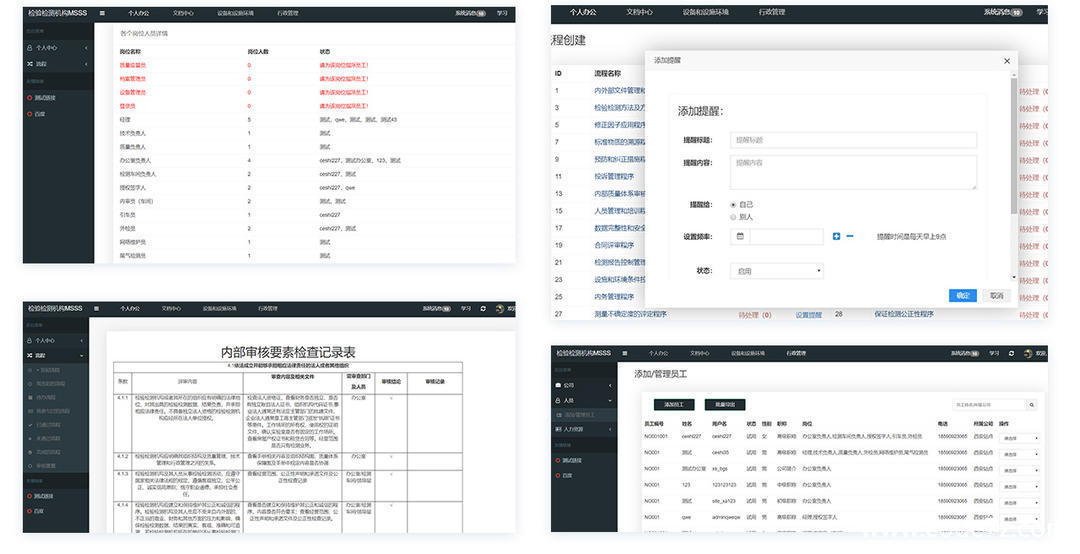Select 自己 radio button for 提醒给

click(x=733, y=205)
